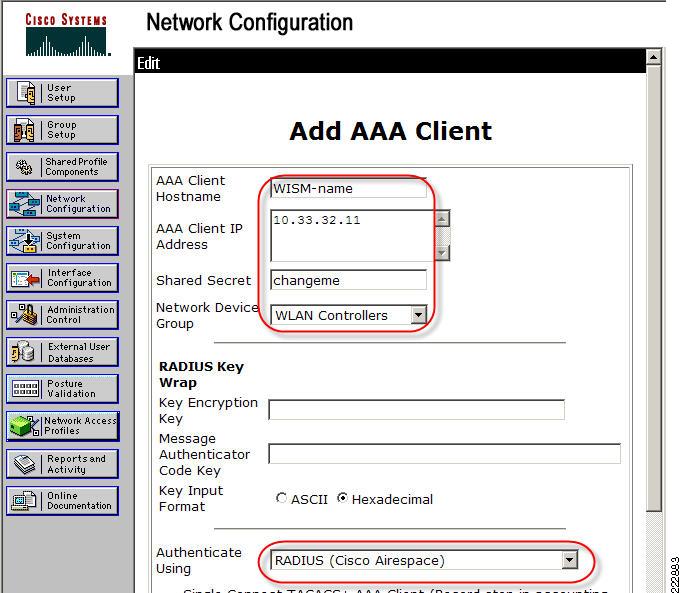Open Posture Validation
The width and height of the screenshot is (679, 593).
tap(62, 389)
